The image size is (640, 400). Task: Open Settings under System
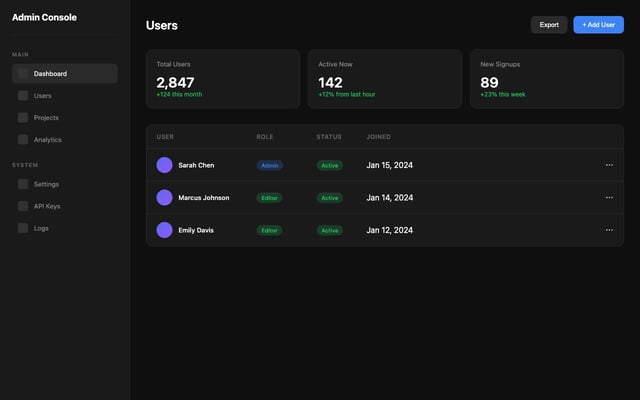[64, 184]
